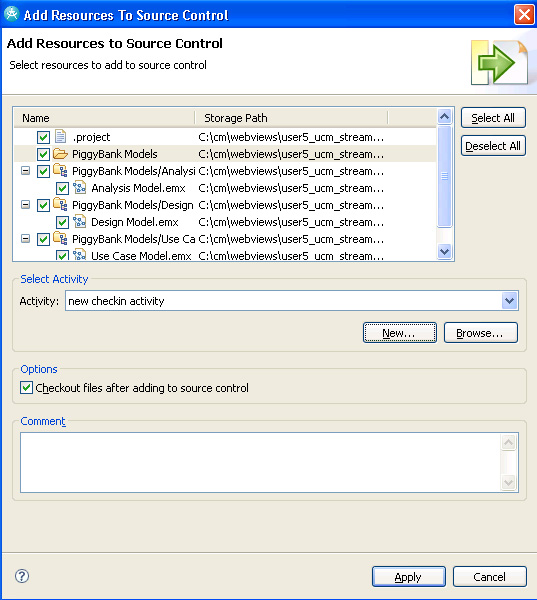The width and height of the screenshot is (537, 600).
Task: Click the Browse... activity button
Action: point(480,333)
